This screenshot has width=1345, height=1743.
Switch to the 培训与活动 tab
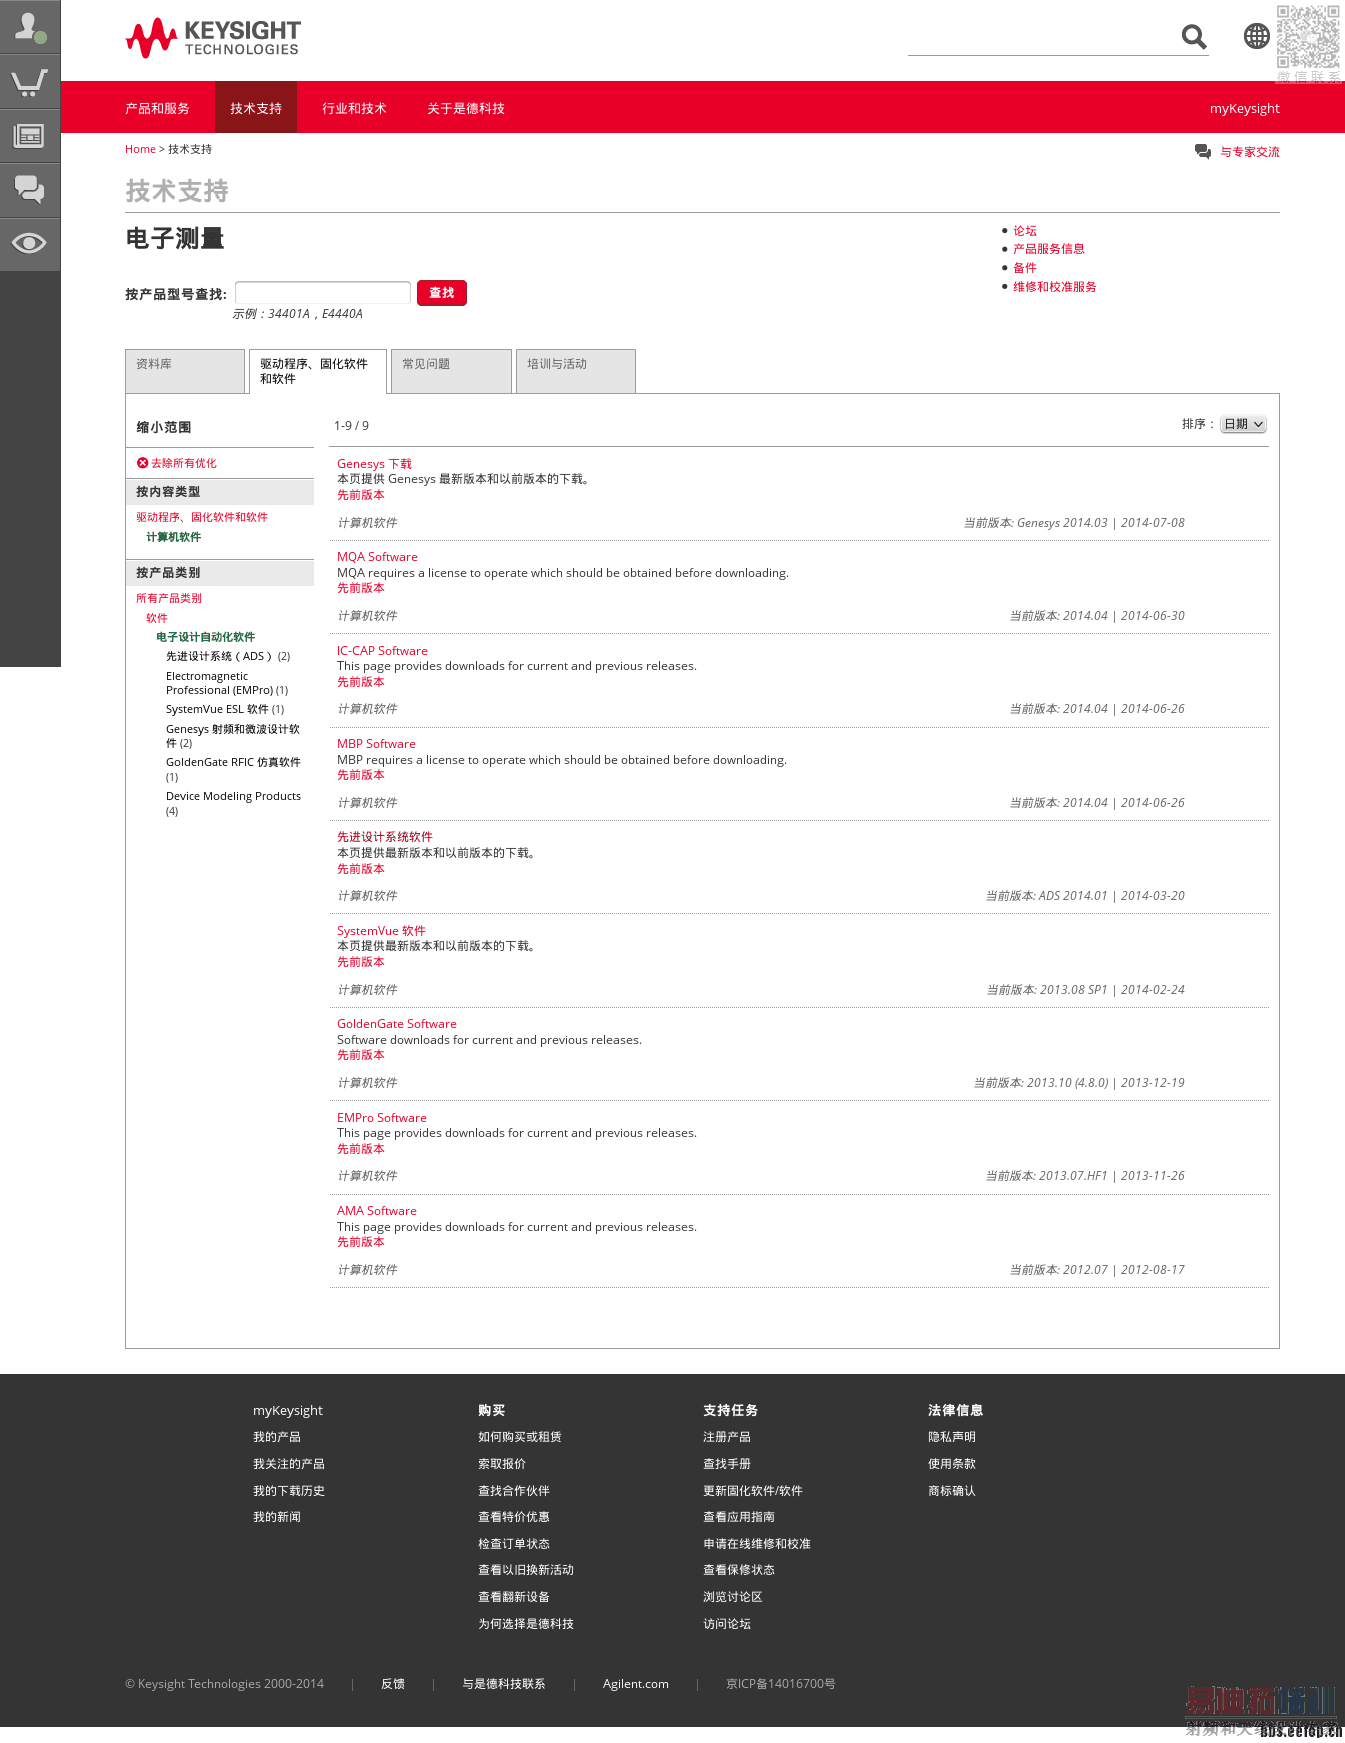point(576,371)
